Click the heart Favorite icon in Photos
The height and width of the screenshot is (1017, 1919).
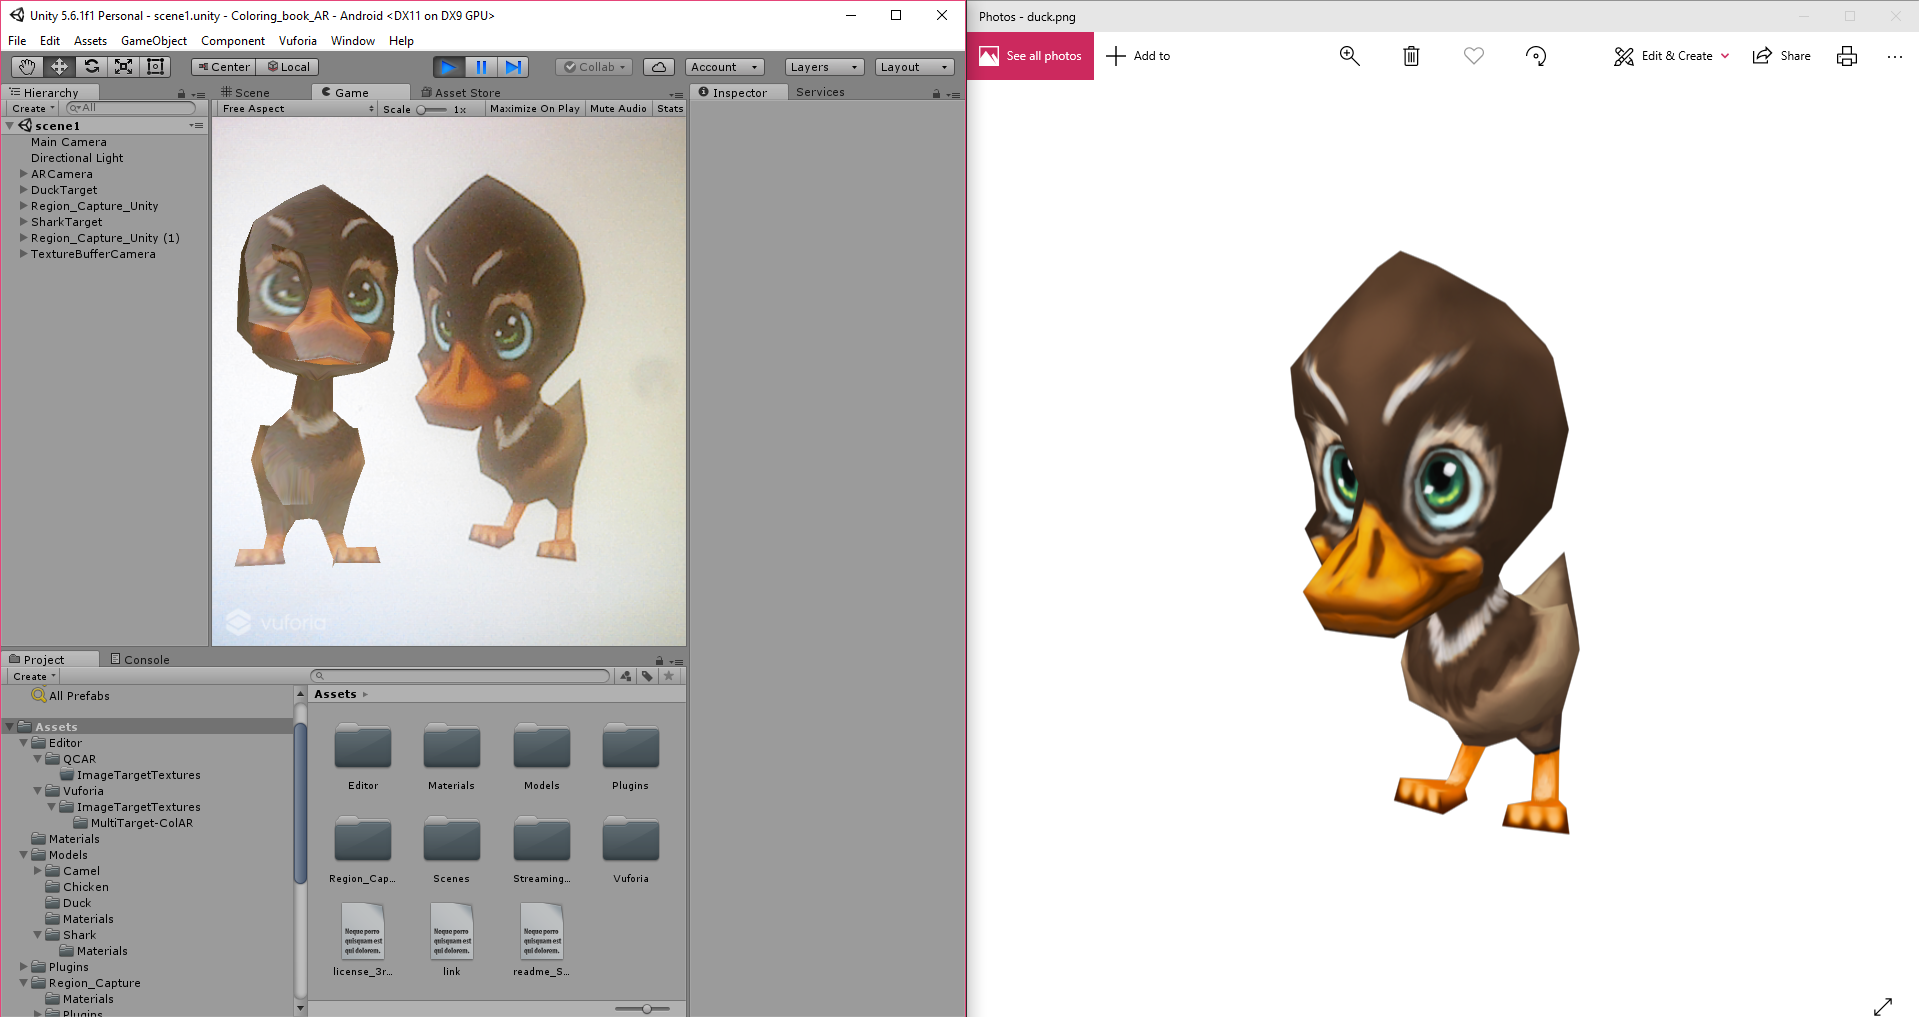click(x=1474, y=56)
